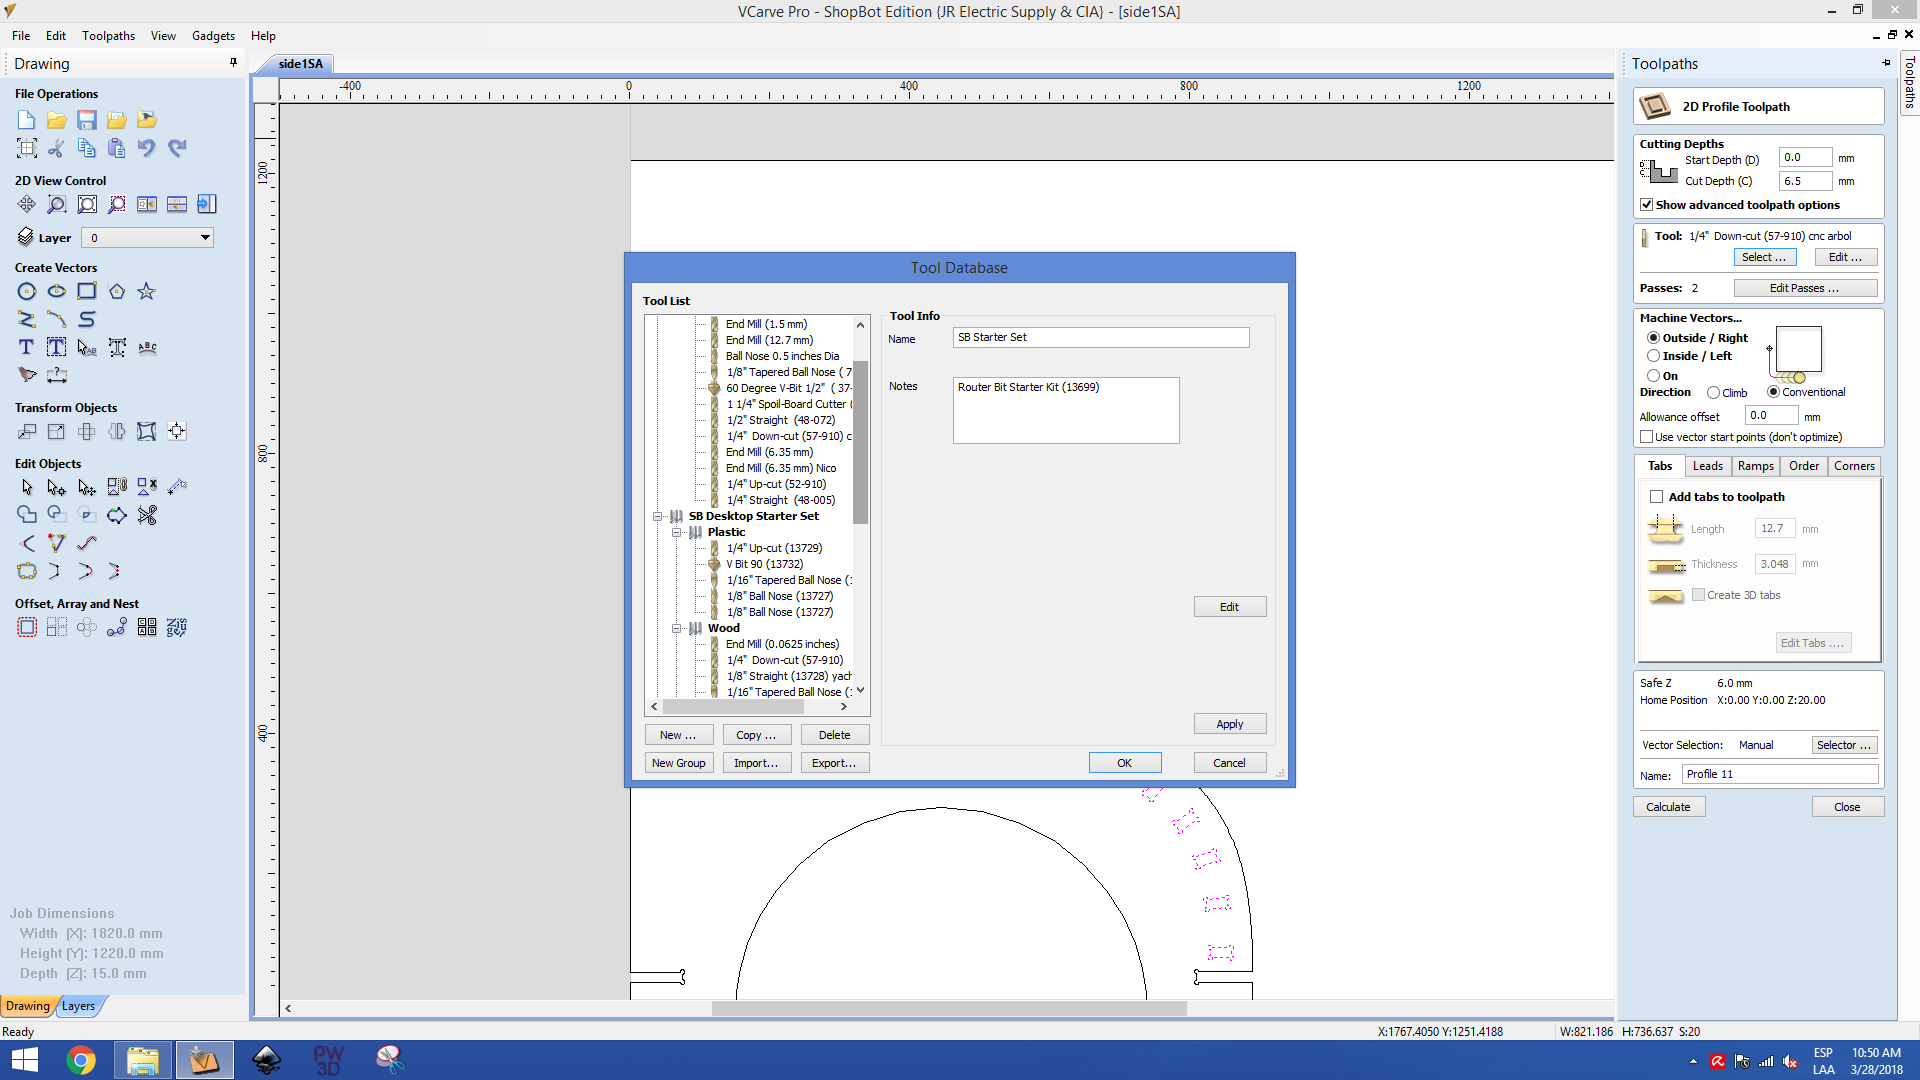Select the pan view tool
The width and height of the screenshot is (1920, 1080).
[x=27, y=204]
